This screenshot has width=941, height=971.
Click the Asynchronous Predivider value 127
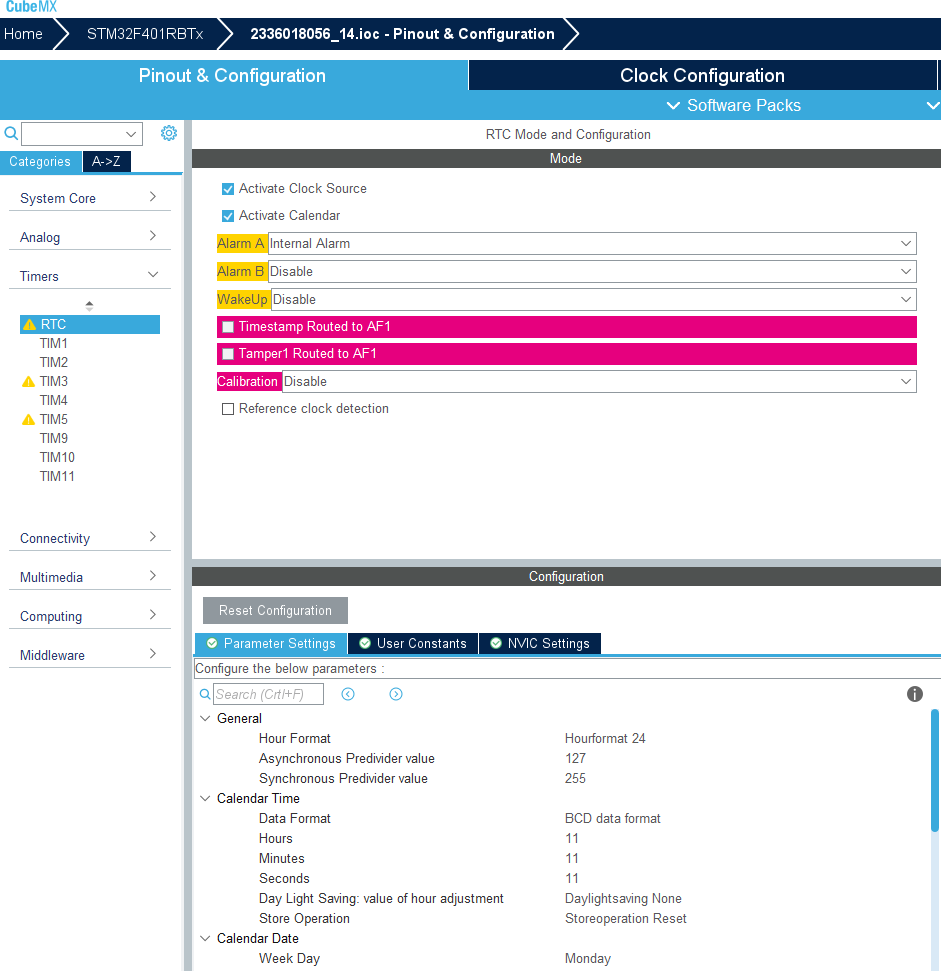(x=575, y=758)
